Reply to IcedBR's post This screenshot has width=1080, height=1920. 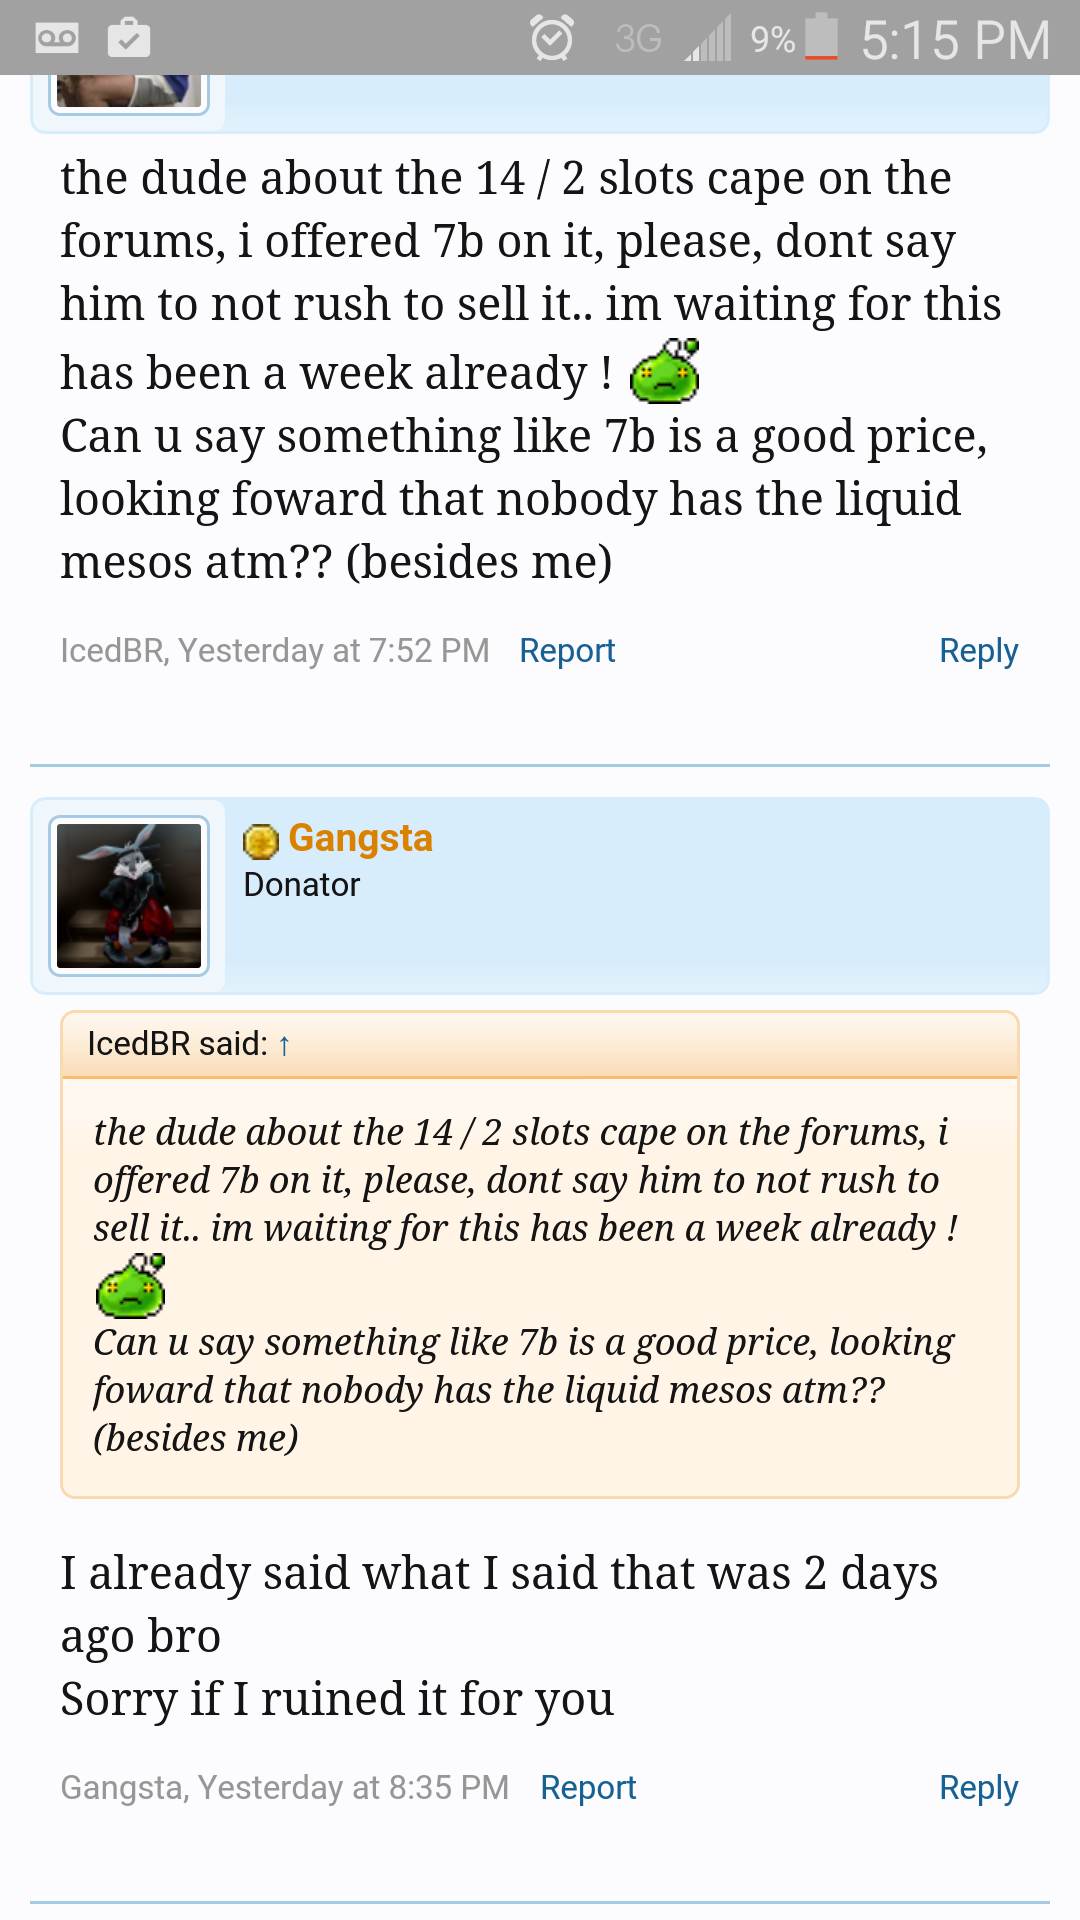978,651
